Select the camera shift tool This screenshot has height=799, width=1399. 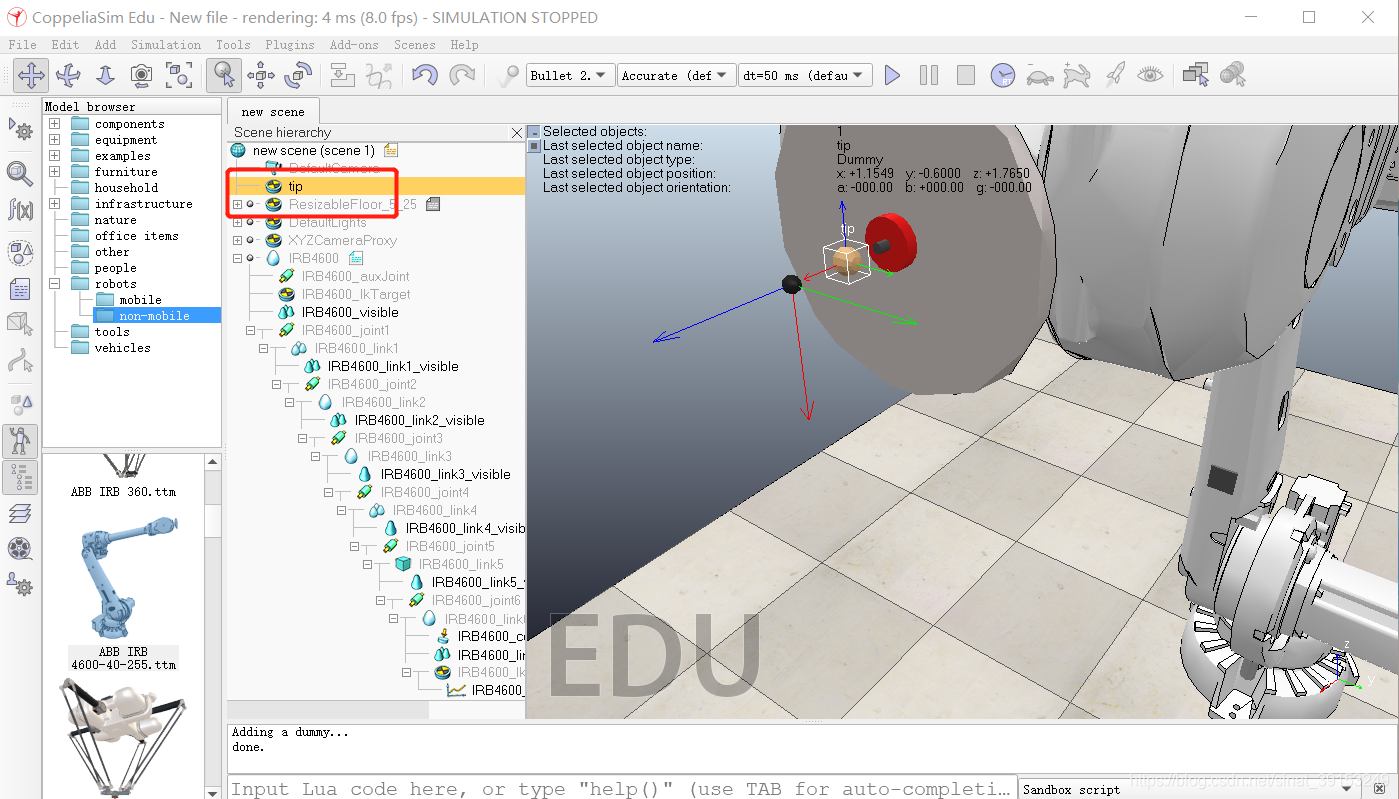click(105, 75)
